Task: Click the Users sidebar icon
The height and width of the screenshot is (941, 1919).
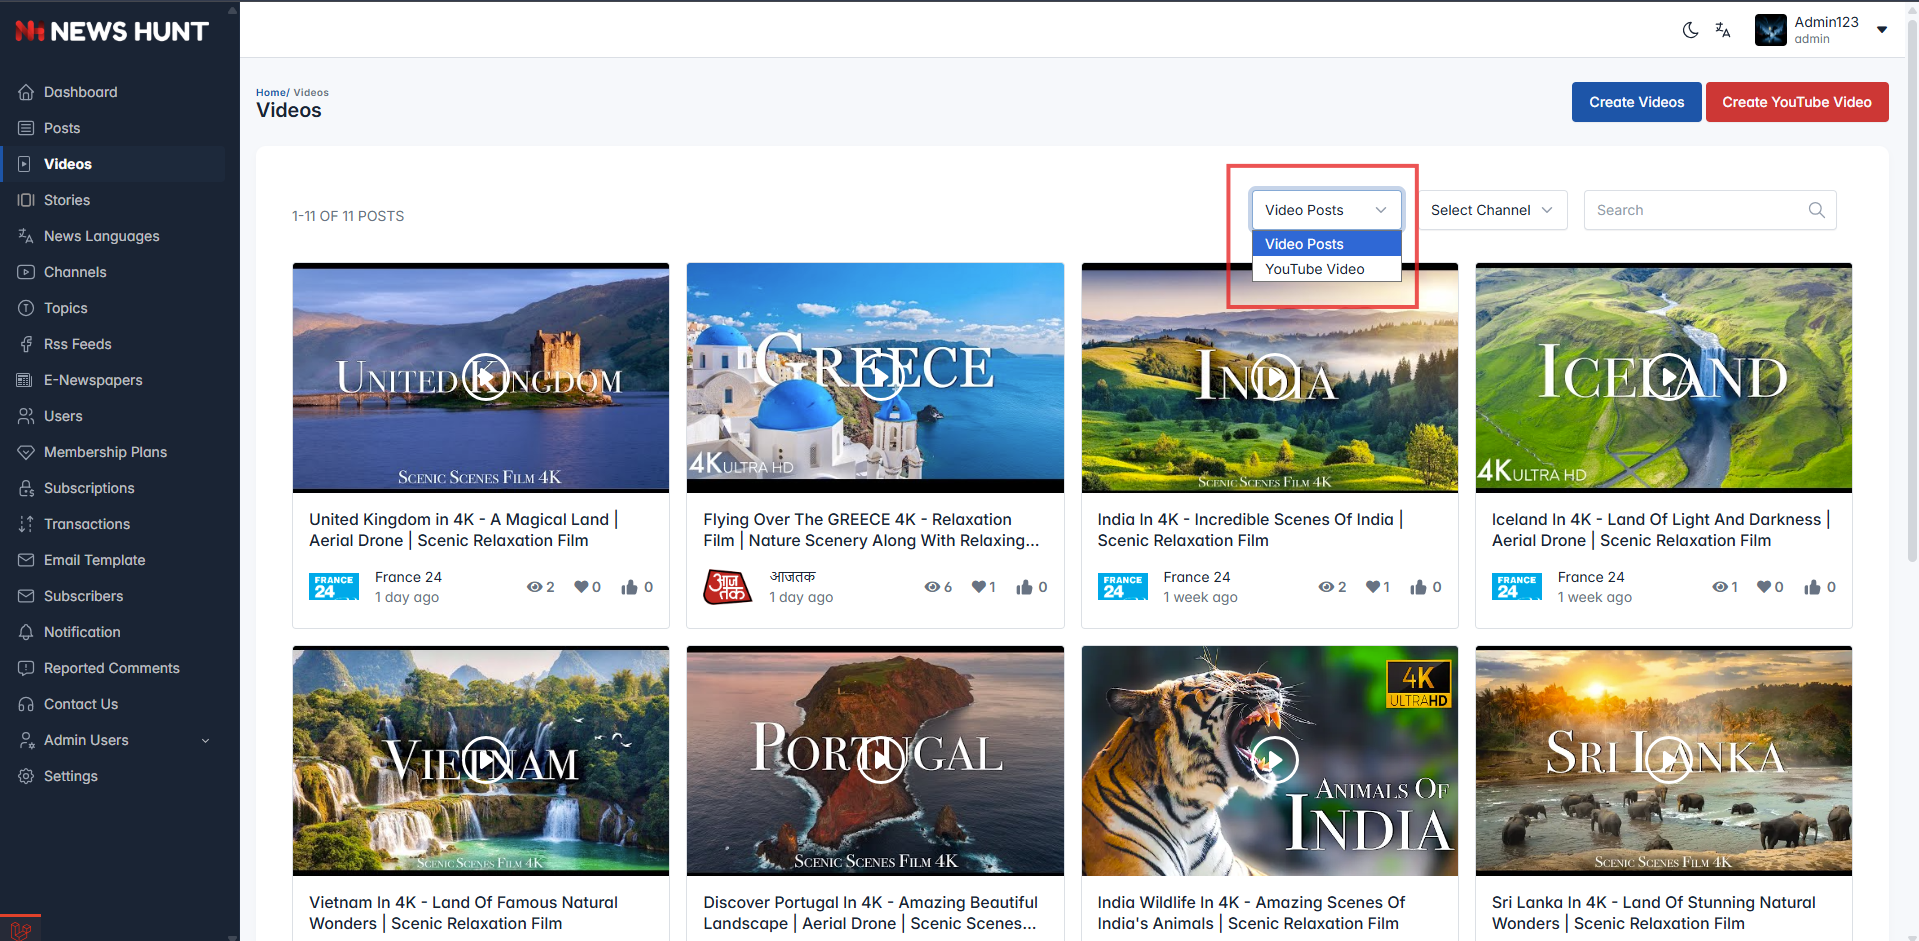Action: pyautogui.click(x=26, y=416)
